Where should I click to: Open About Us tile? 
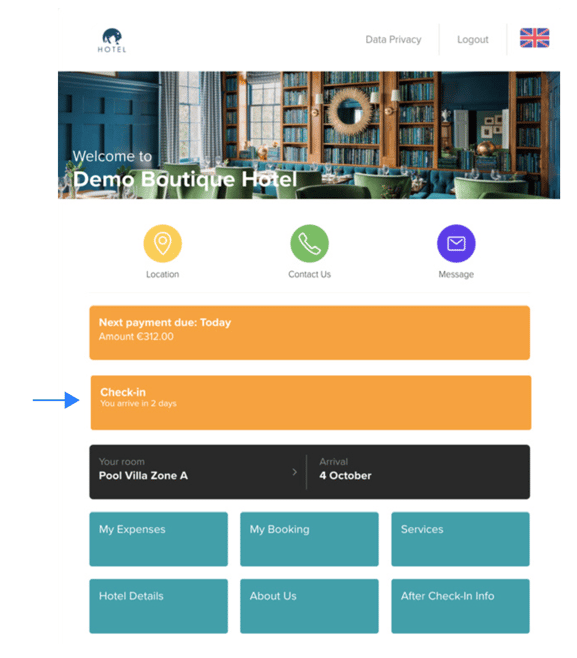[309, 606]
